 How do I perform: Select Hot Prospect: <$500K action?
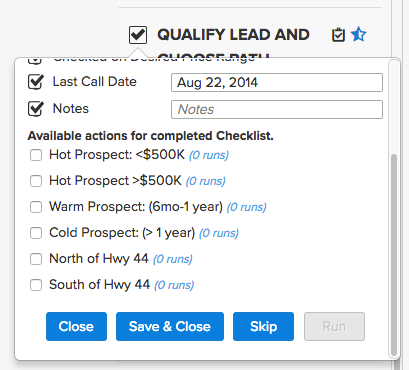pyautogui.click(x=36, y=155)
